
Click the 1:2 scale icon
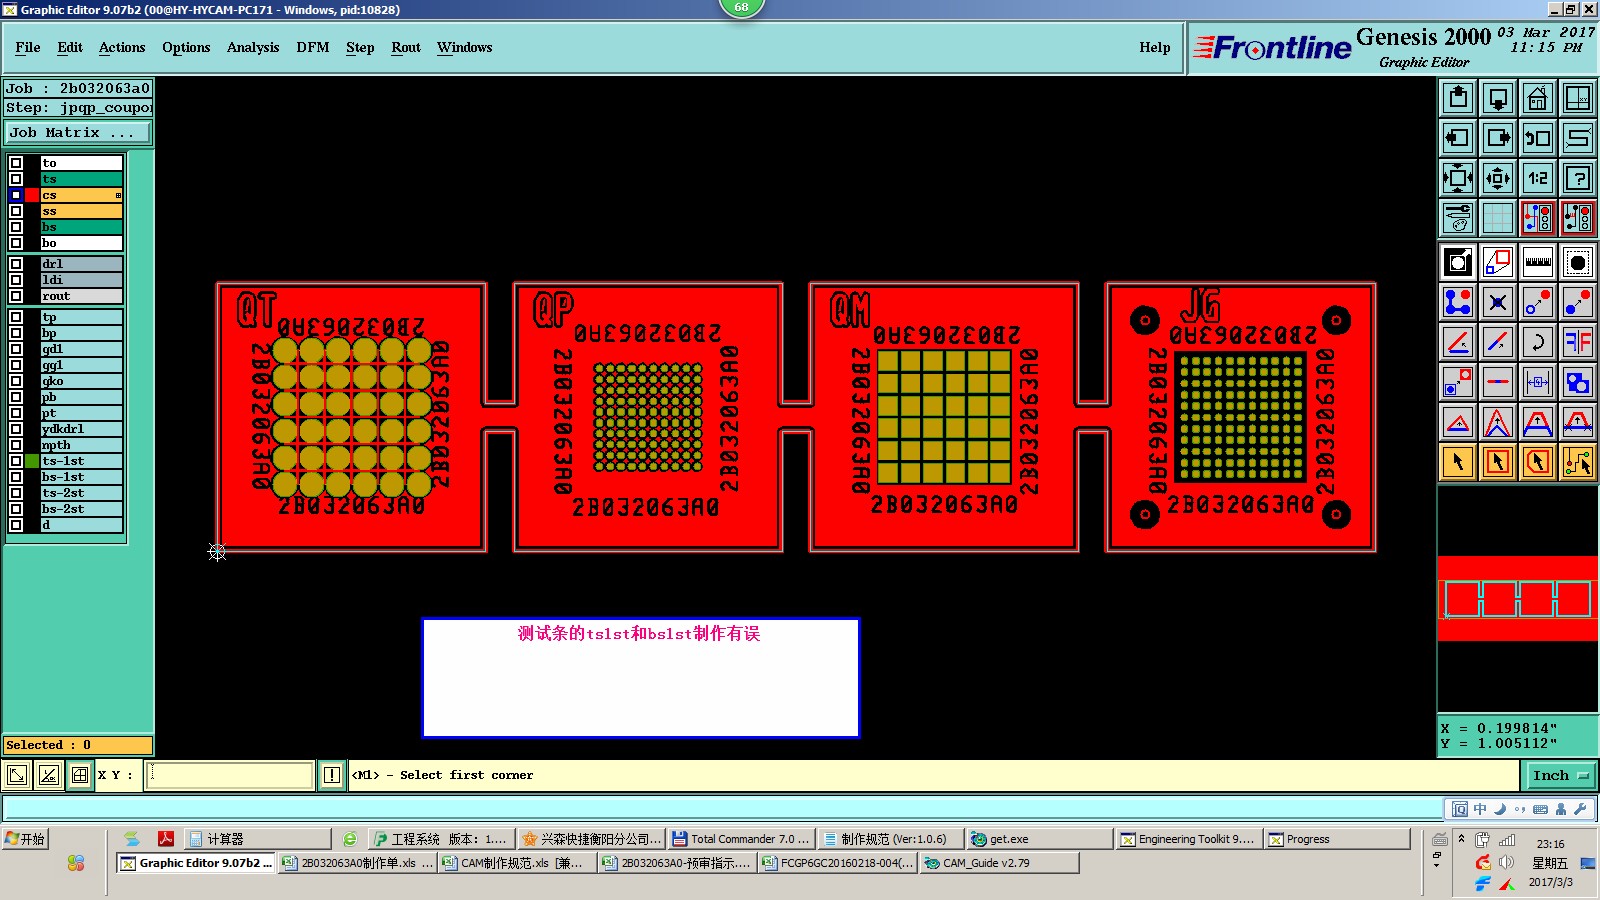1538,178
